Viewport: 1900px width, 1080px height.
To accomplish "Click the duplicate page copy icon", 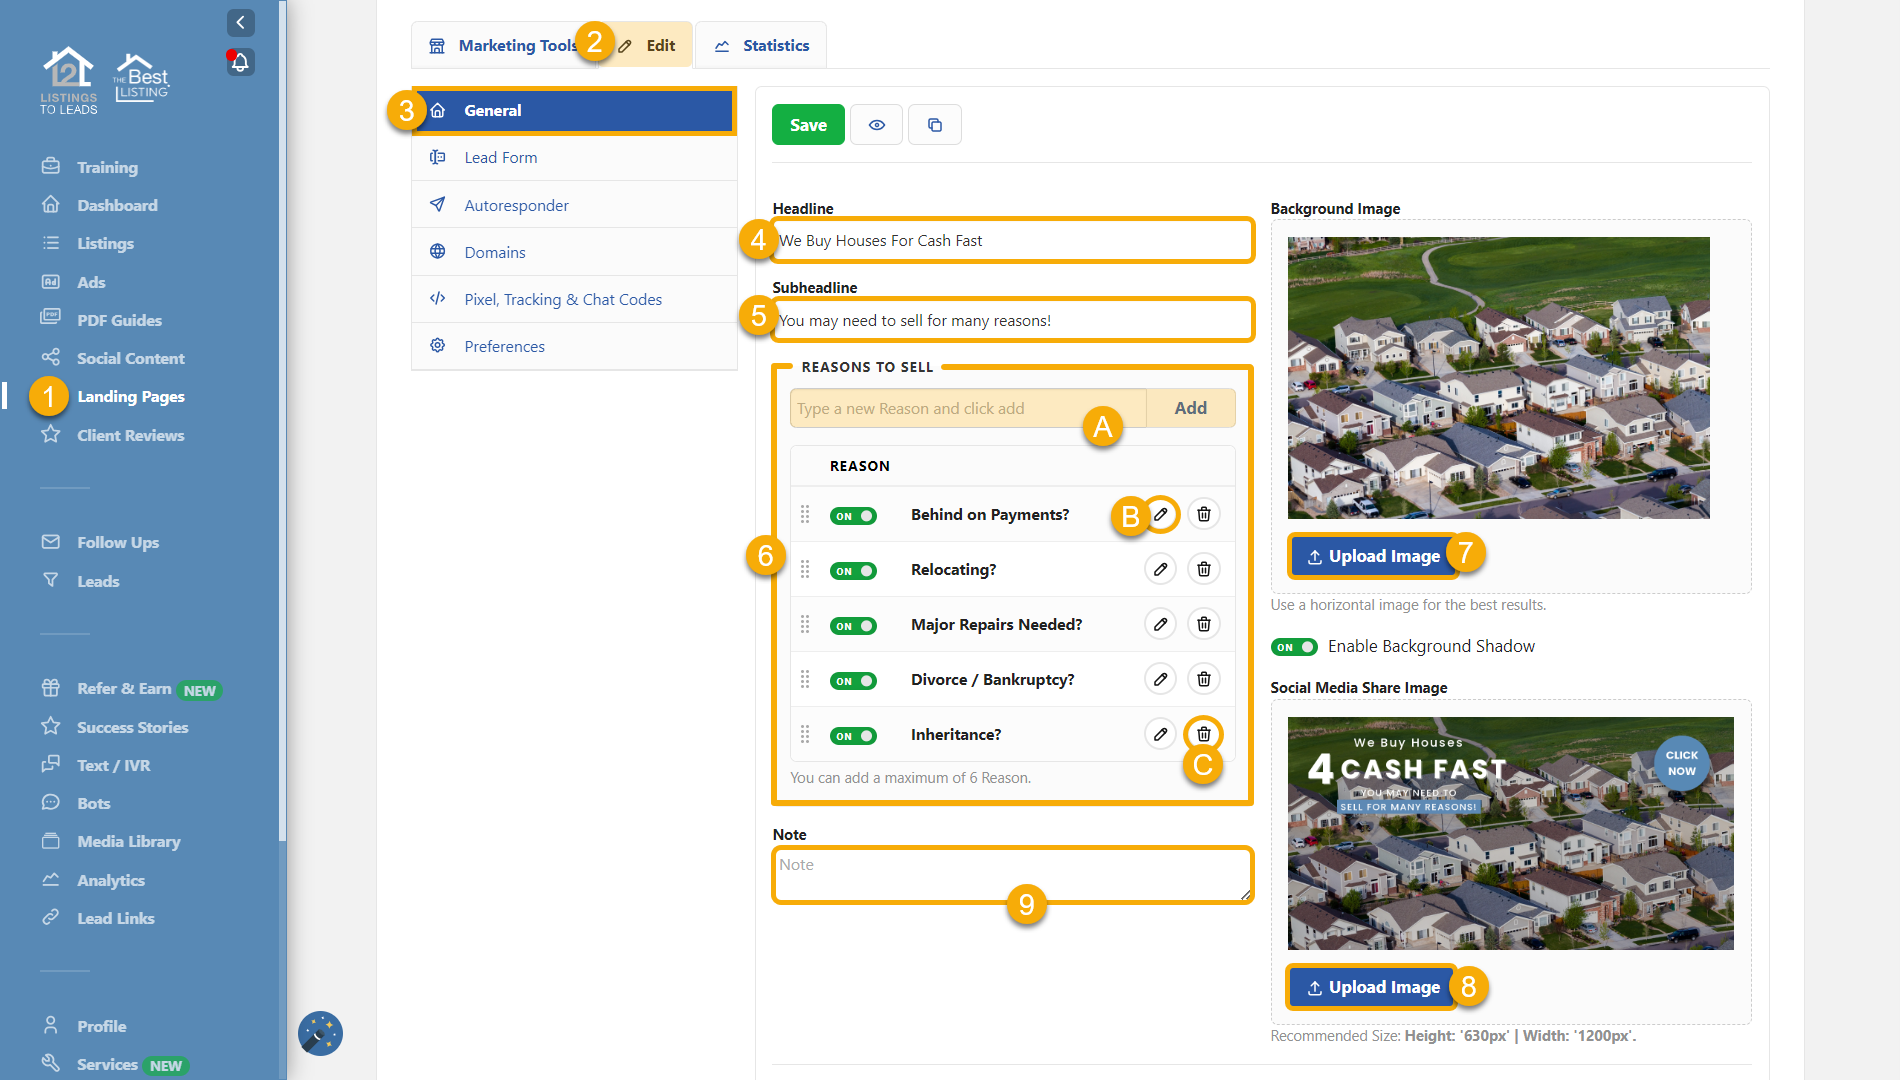I will click(x=935, y=125).
